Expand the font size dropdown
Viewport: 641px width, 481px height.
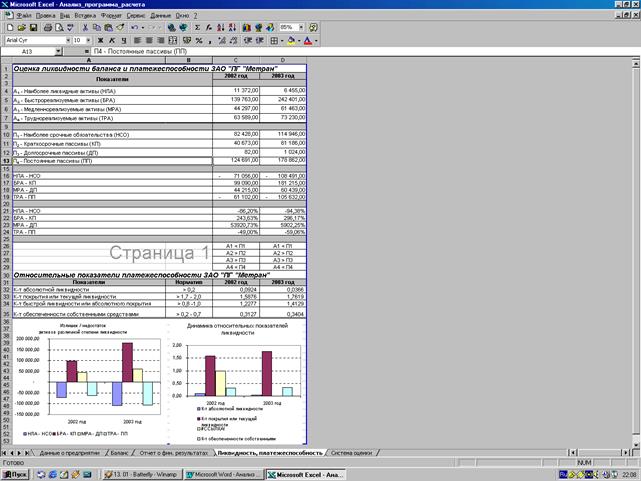pos(93,40)
